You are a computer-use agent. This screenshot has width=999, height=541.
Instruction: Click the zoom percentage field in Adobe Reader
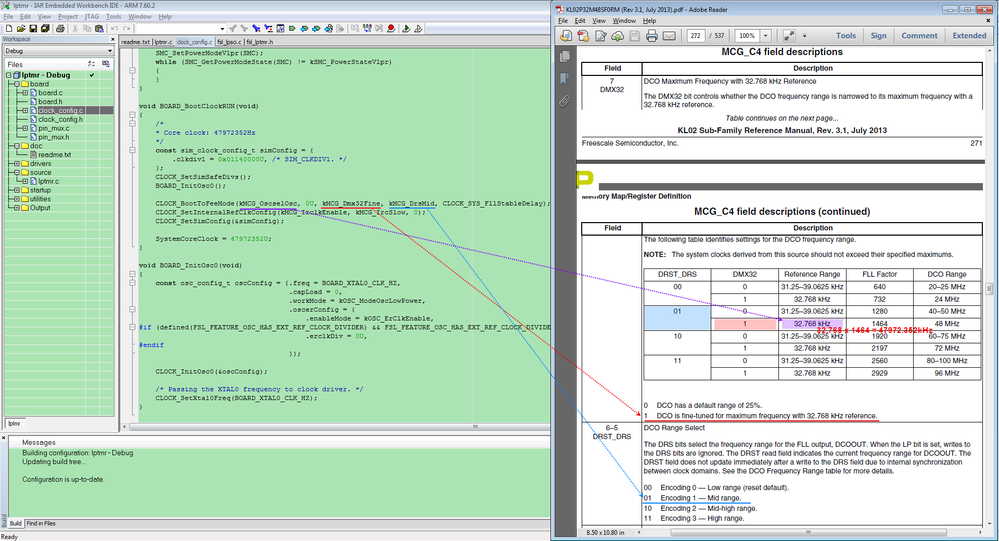pos(747,36)
